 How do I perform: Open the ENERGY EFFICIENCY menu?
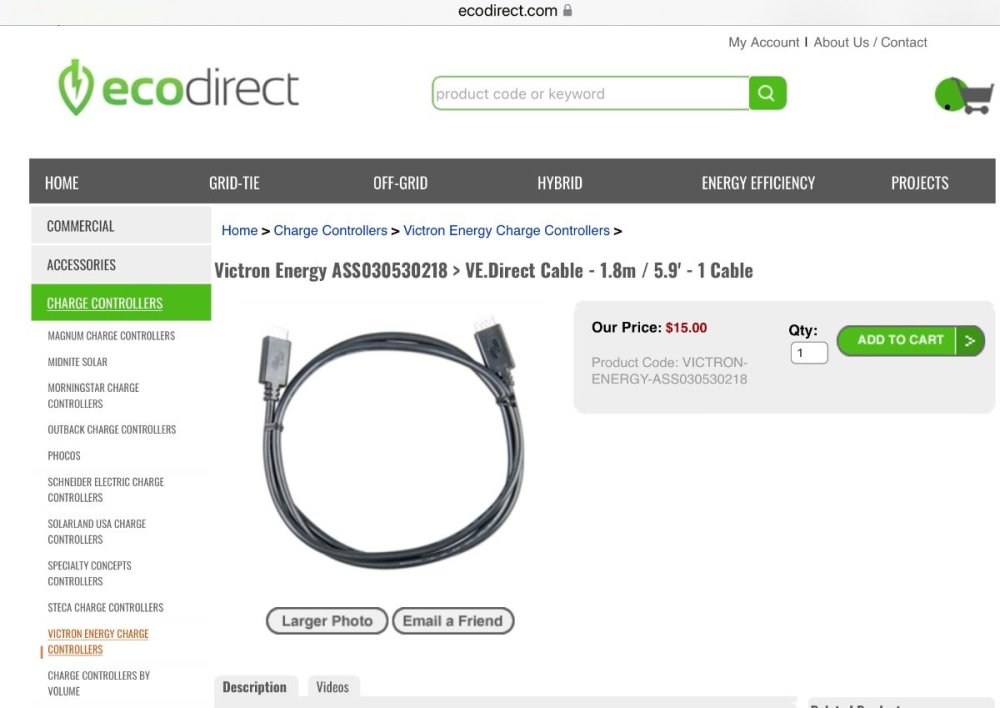[758, 183]
